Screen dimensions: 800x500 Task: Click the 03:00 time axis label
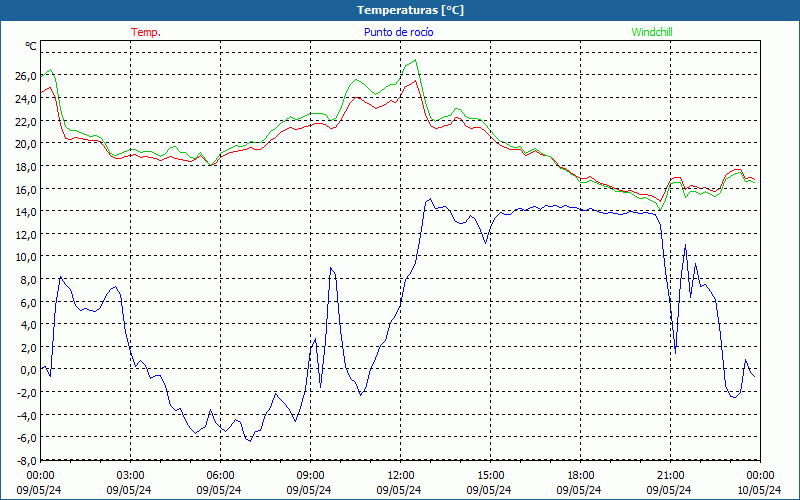point(131,476)
